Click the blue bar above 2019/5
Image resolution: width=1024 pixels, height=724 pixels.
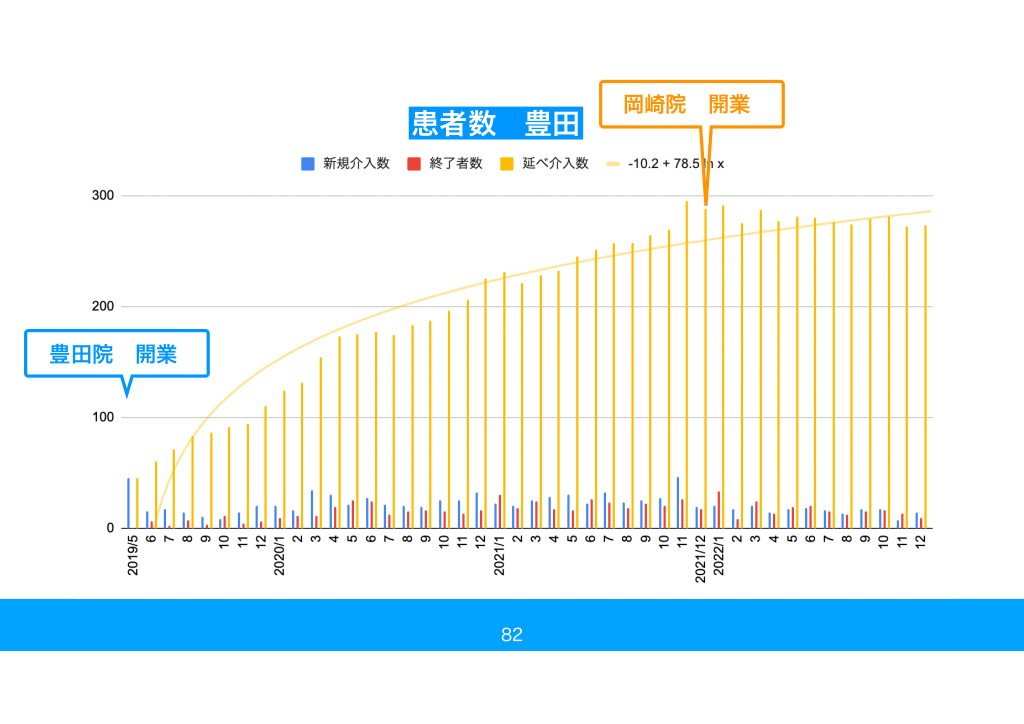[128, 503]
